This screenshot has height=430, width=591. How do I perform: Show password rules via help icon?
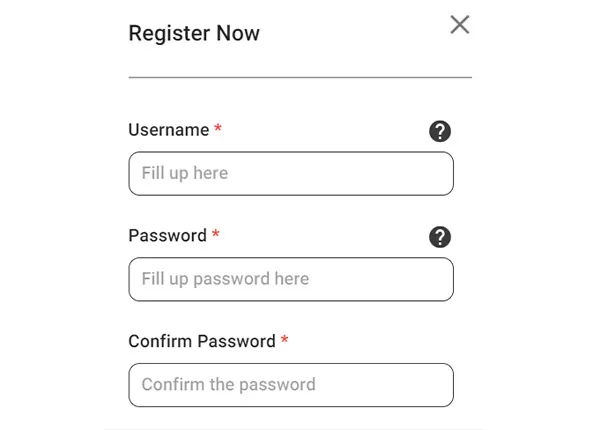click(440, 237)
